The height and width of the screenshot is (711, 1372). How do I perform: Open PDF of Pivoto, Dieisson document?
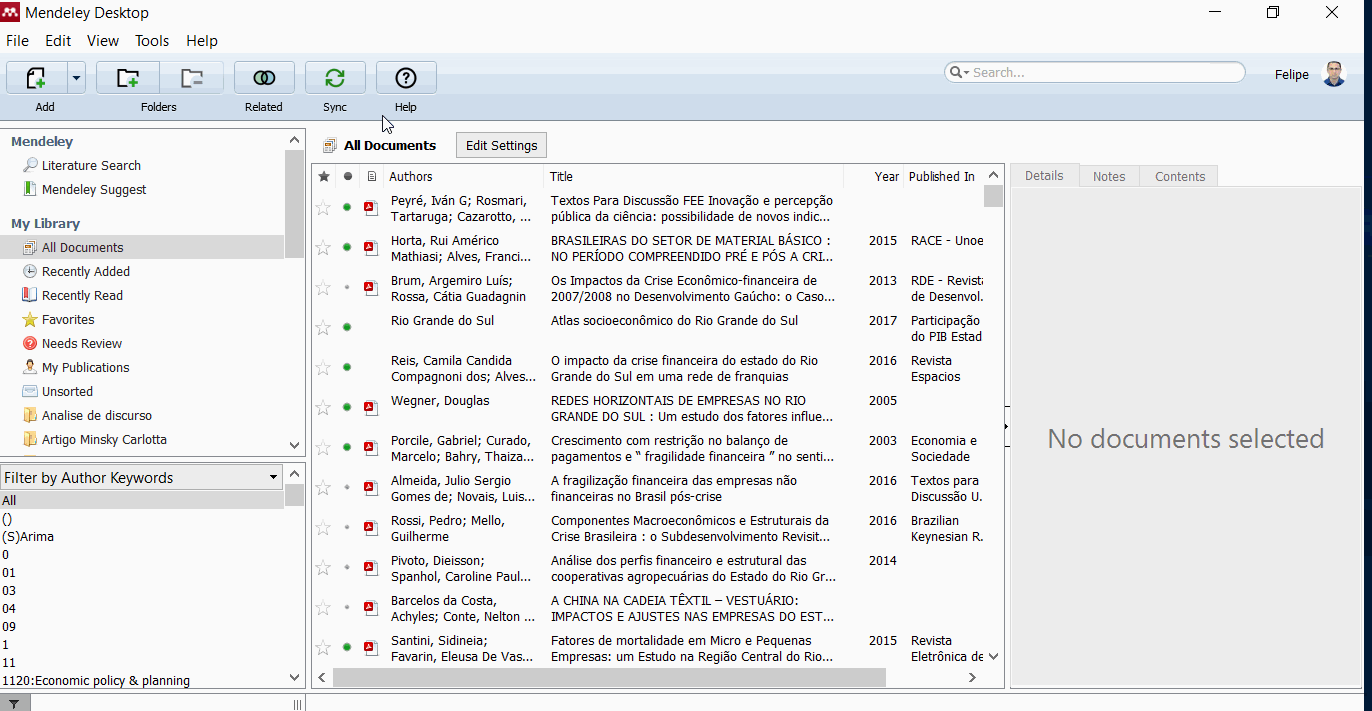coord(370,568)
